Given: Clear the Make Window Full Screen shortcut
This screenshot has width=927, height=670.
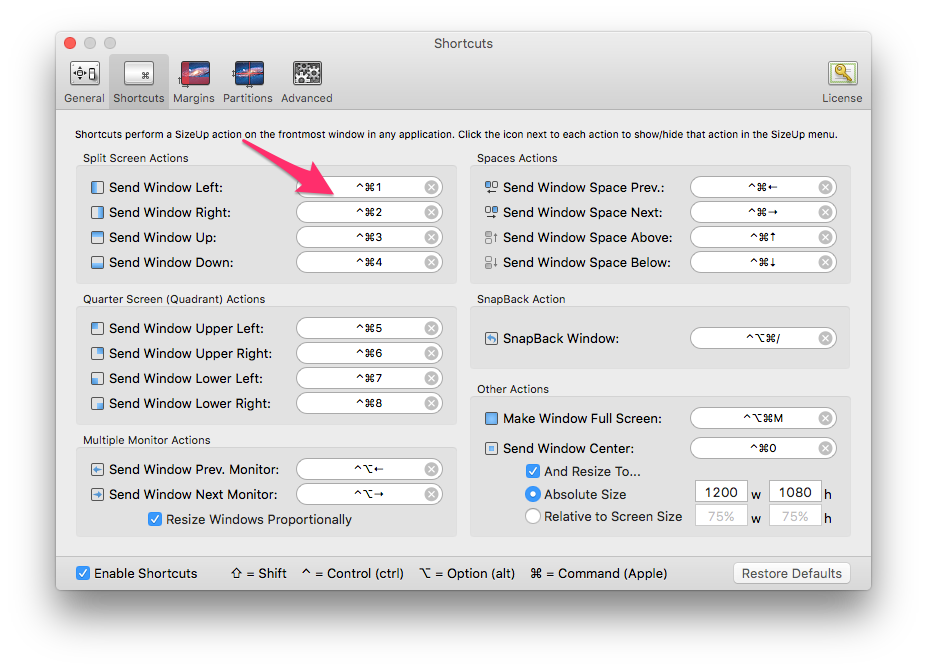Looking at the screenshot, I should click(825, 419).
